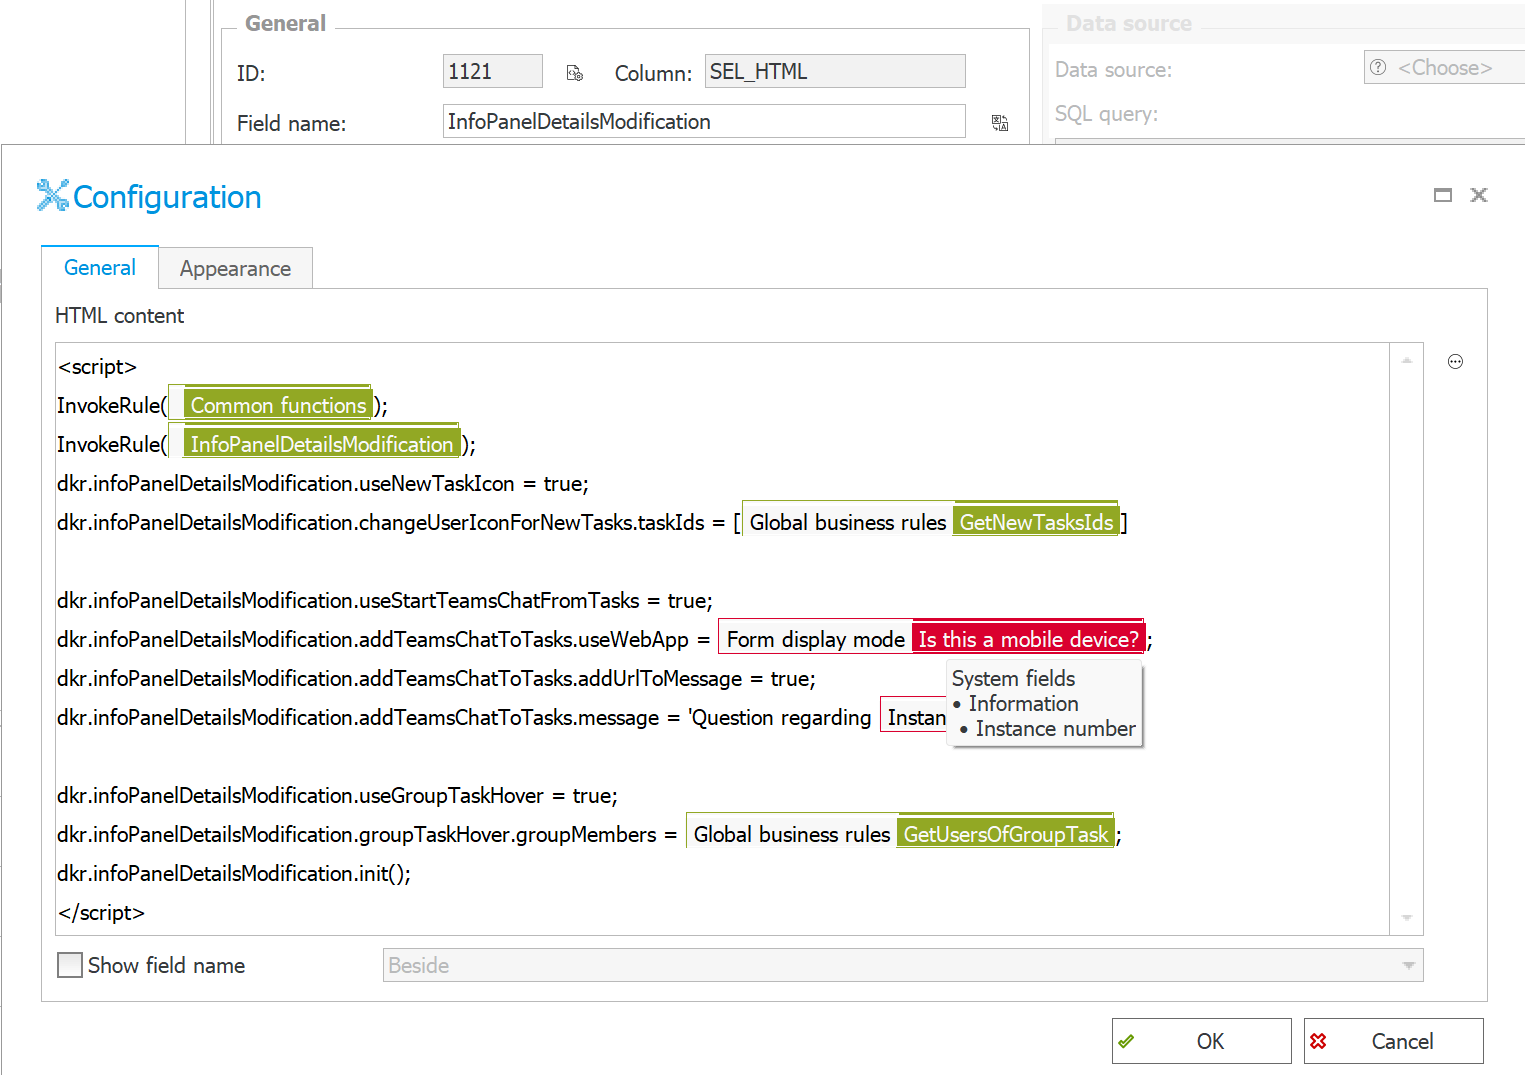The height and width of the screenshot is (1075, 1525).
Task: Click the 'Question regarding' message text
Action: click(x=780, y=717)
